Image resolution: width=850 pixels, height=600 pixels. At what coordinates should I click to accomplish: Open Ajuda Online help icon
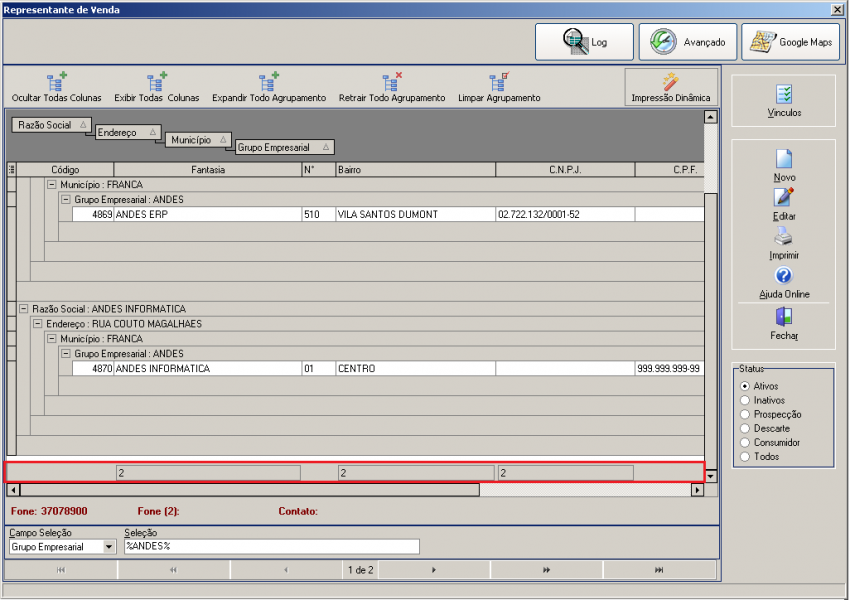point(784,275)
